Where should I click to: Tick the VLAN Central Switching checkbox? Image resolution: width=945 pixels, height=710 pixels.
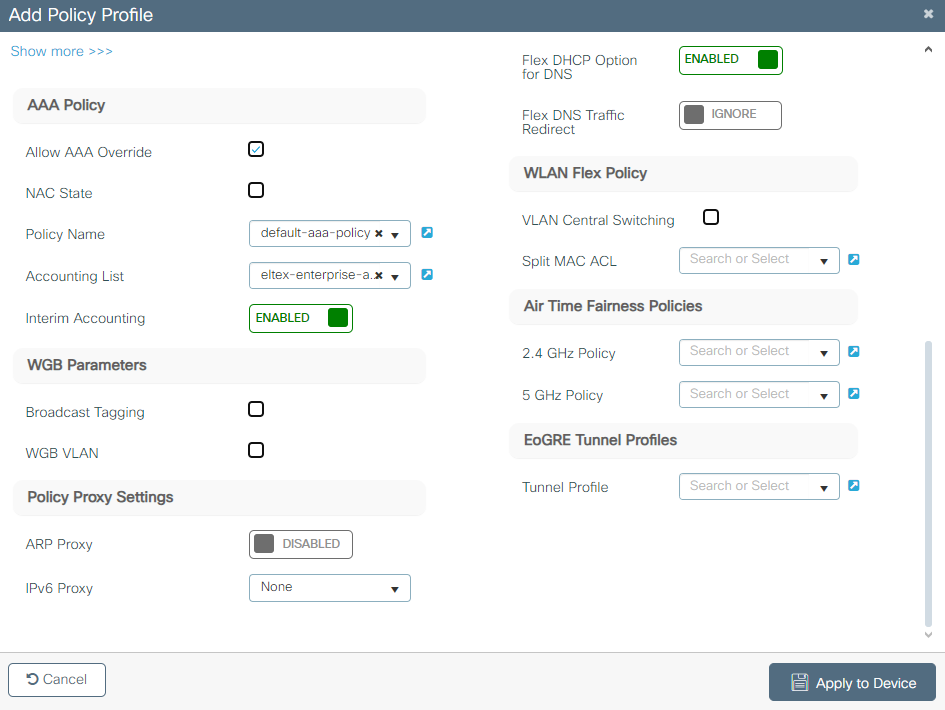pos(711,217)
